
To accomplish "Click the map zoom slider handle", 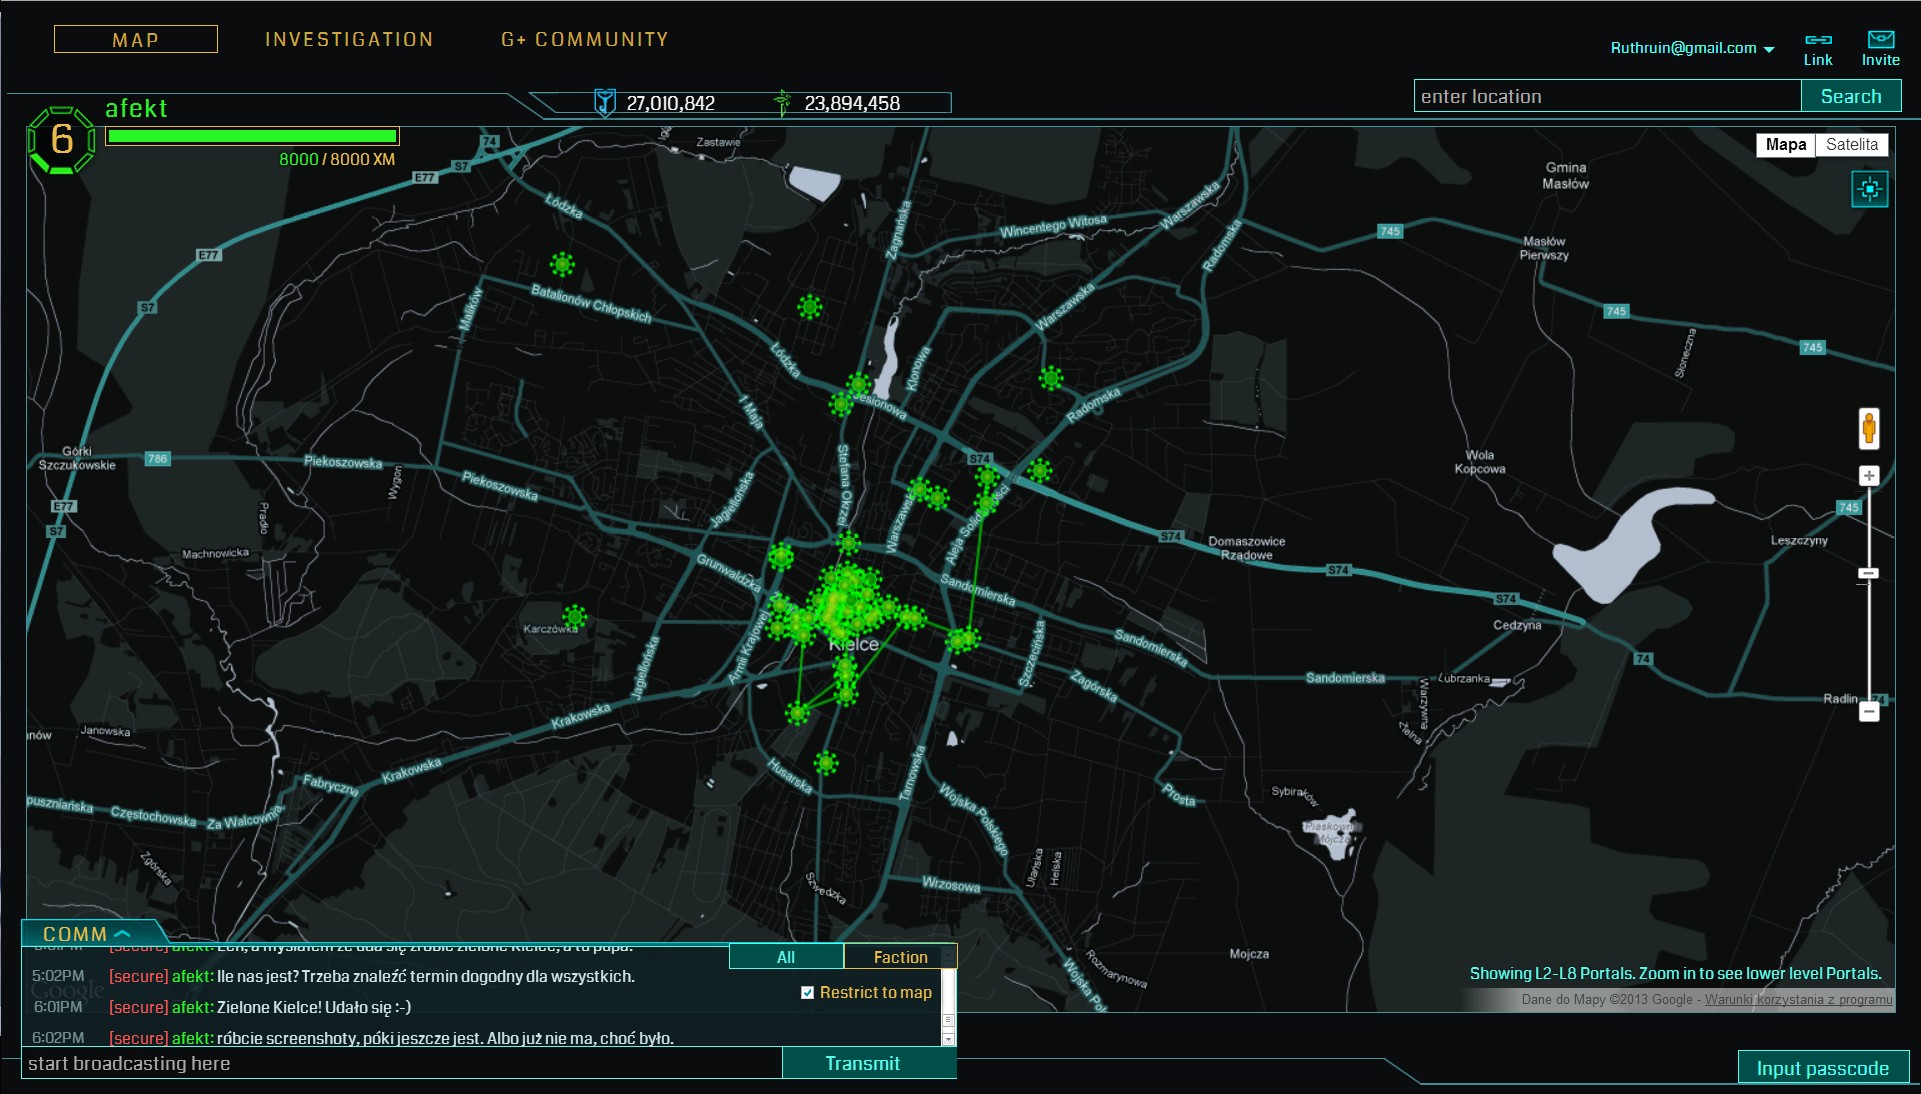I will click(x=1868, y=573).
